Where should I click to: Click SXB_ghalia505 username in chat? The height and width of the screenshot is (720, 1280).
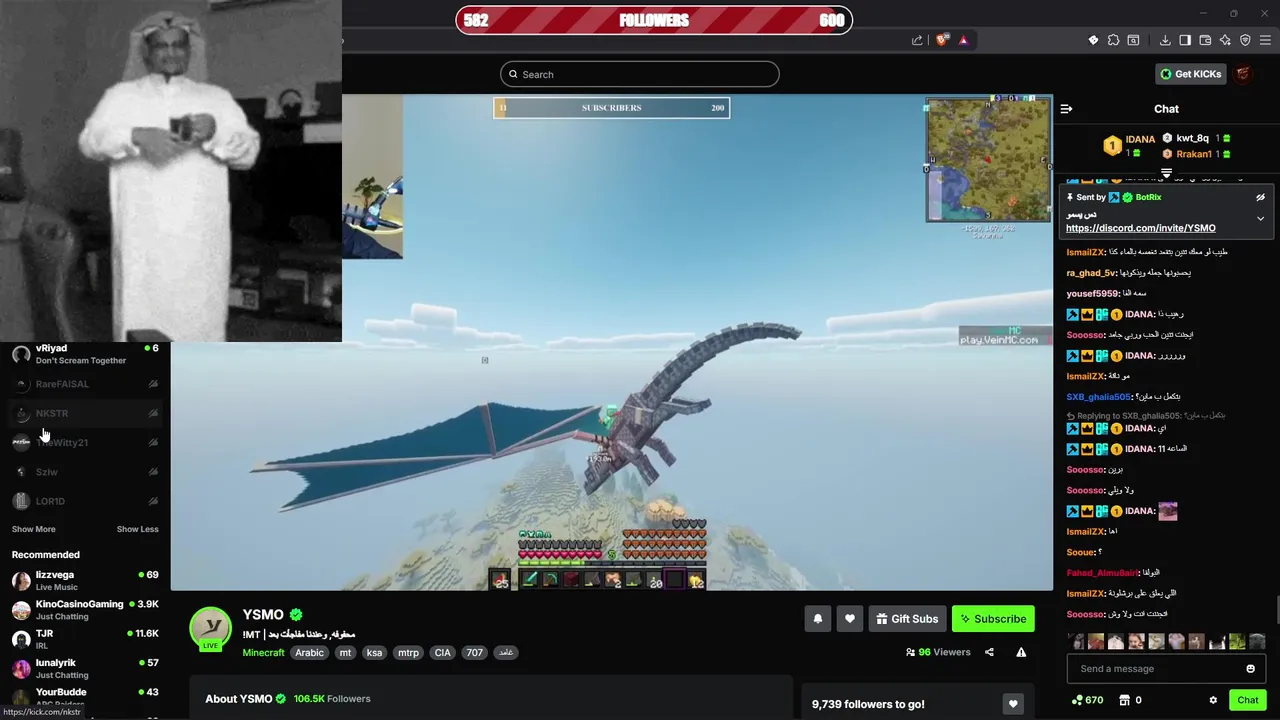pyautogui.click(x=1098, y=396)
